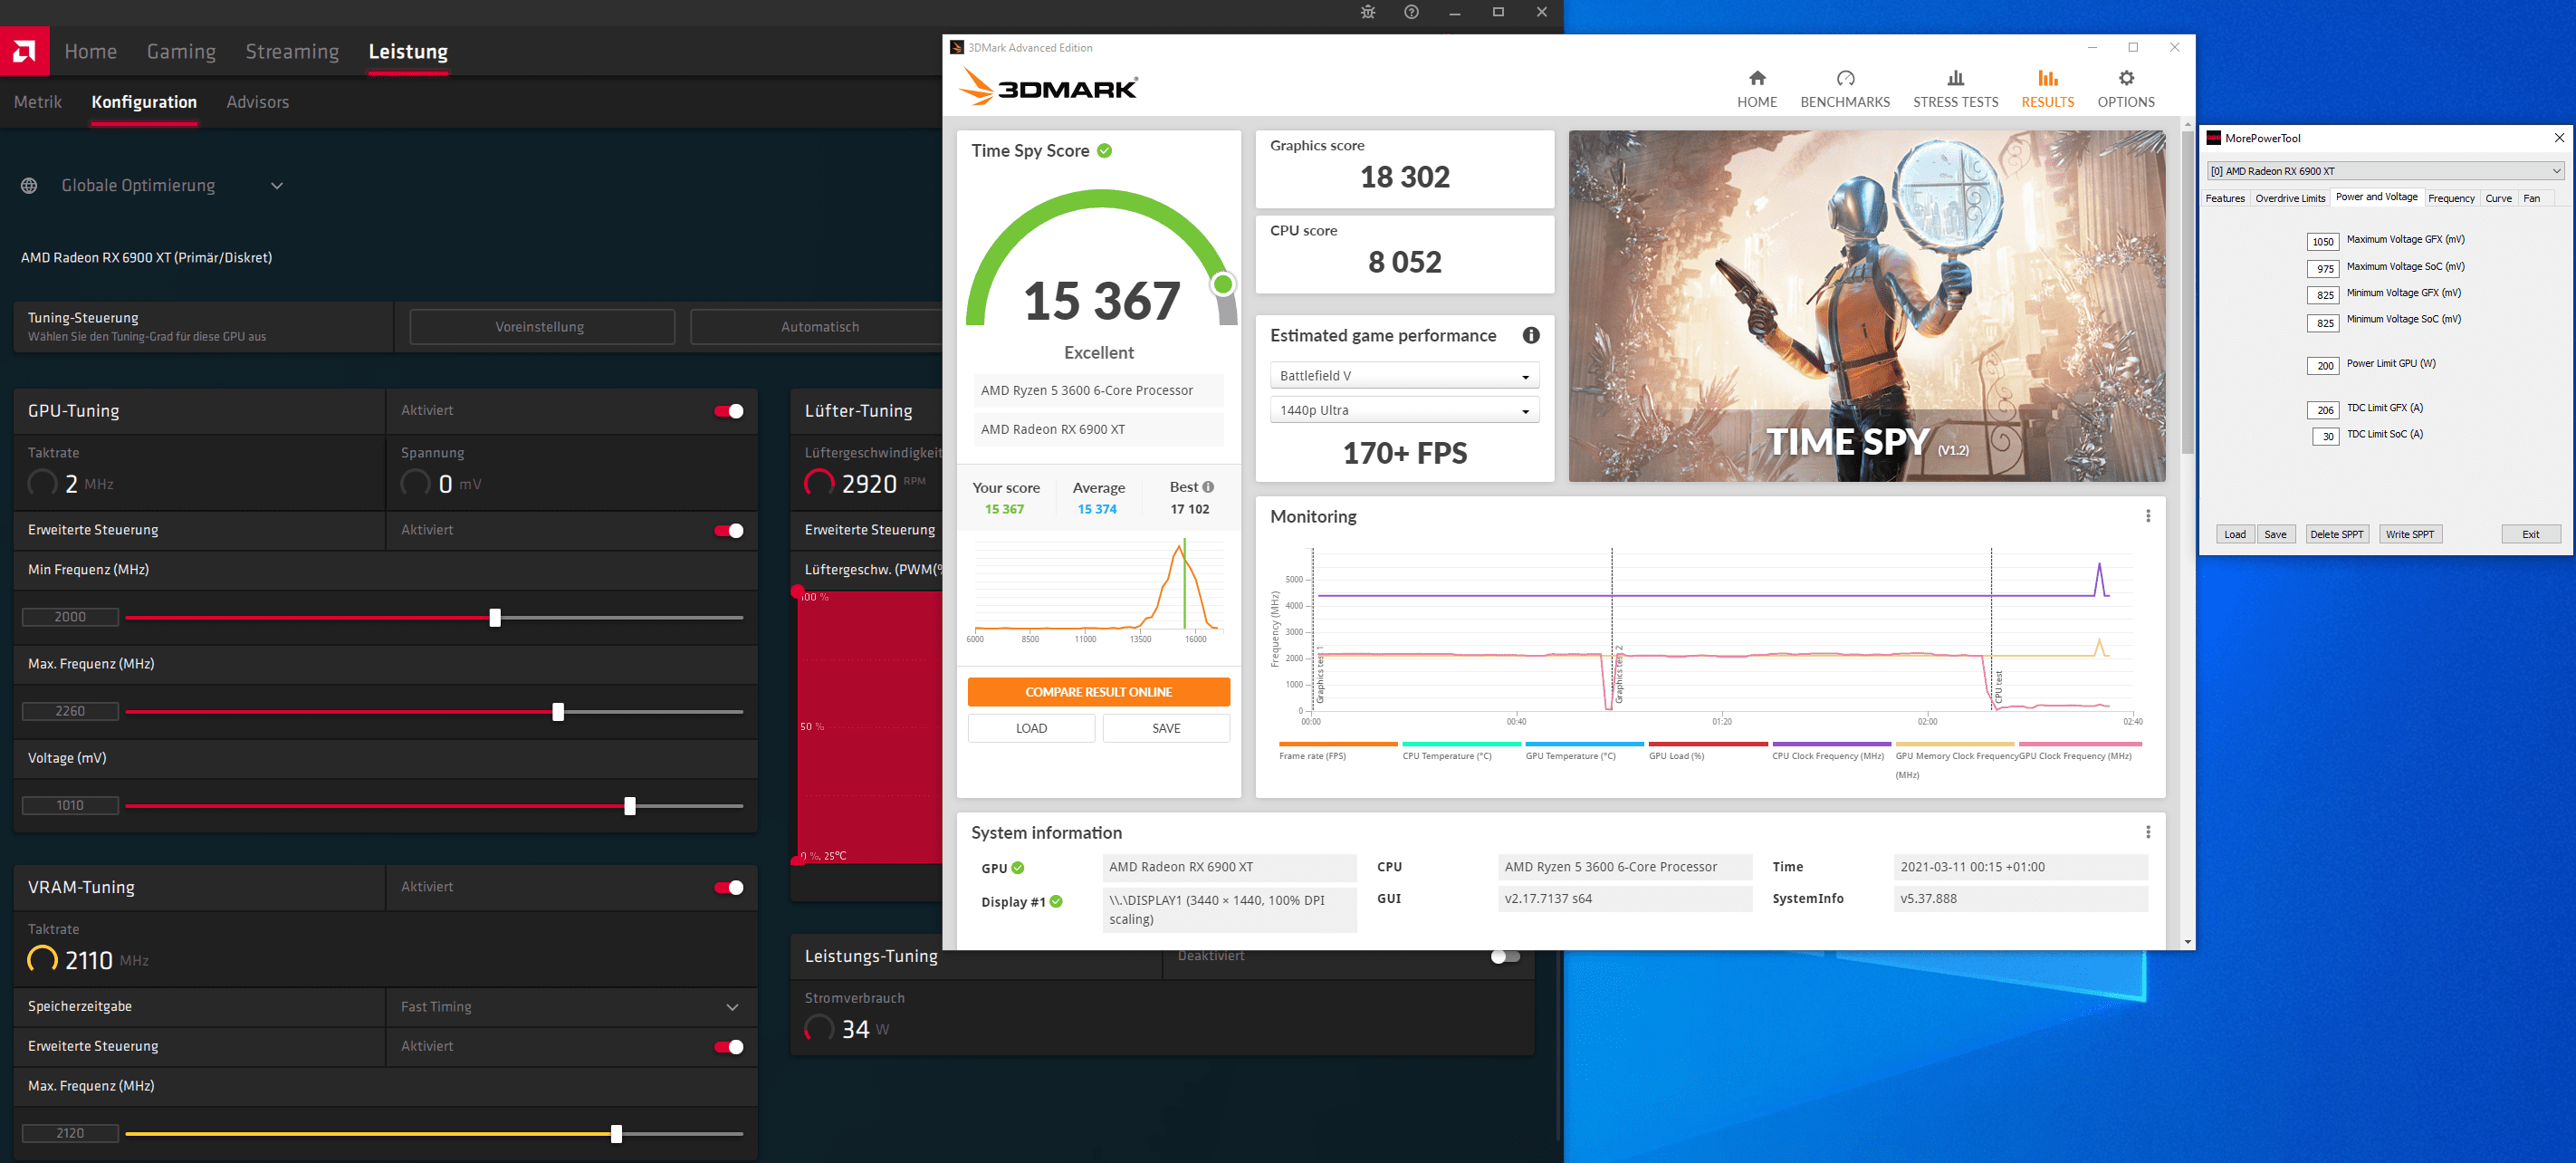Select the Automatisch tuning button
2576x1163 pixels.
click(x=819, y=327)
